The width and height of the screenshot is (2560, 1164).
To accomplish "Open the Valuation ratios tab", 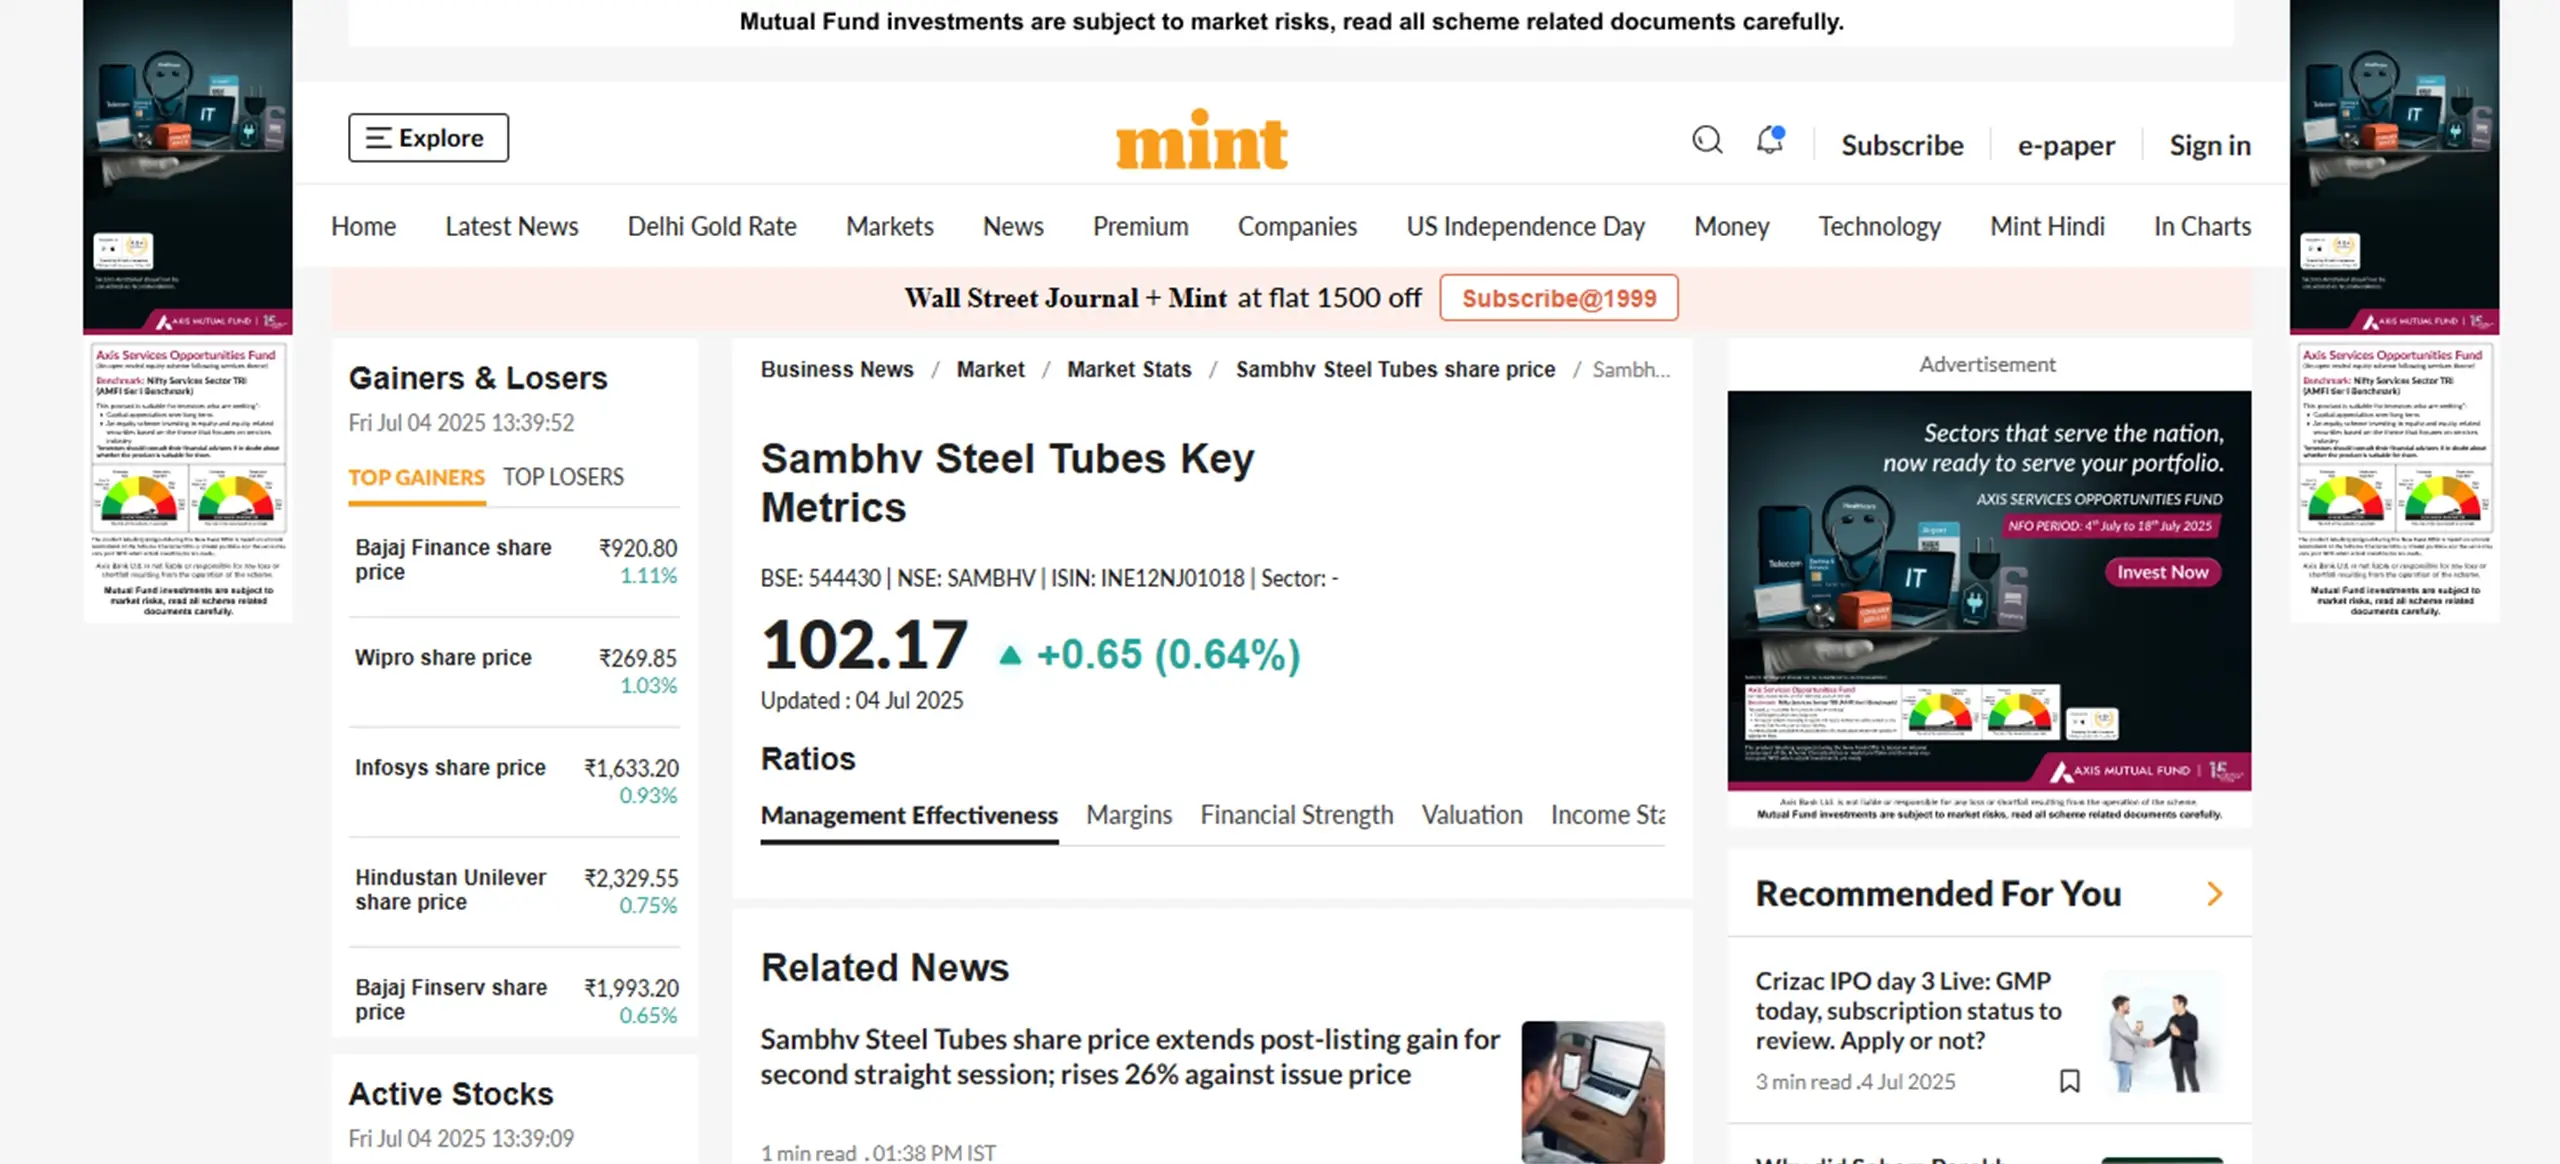I will pyautogui.click(x=1472, y=815).
